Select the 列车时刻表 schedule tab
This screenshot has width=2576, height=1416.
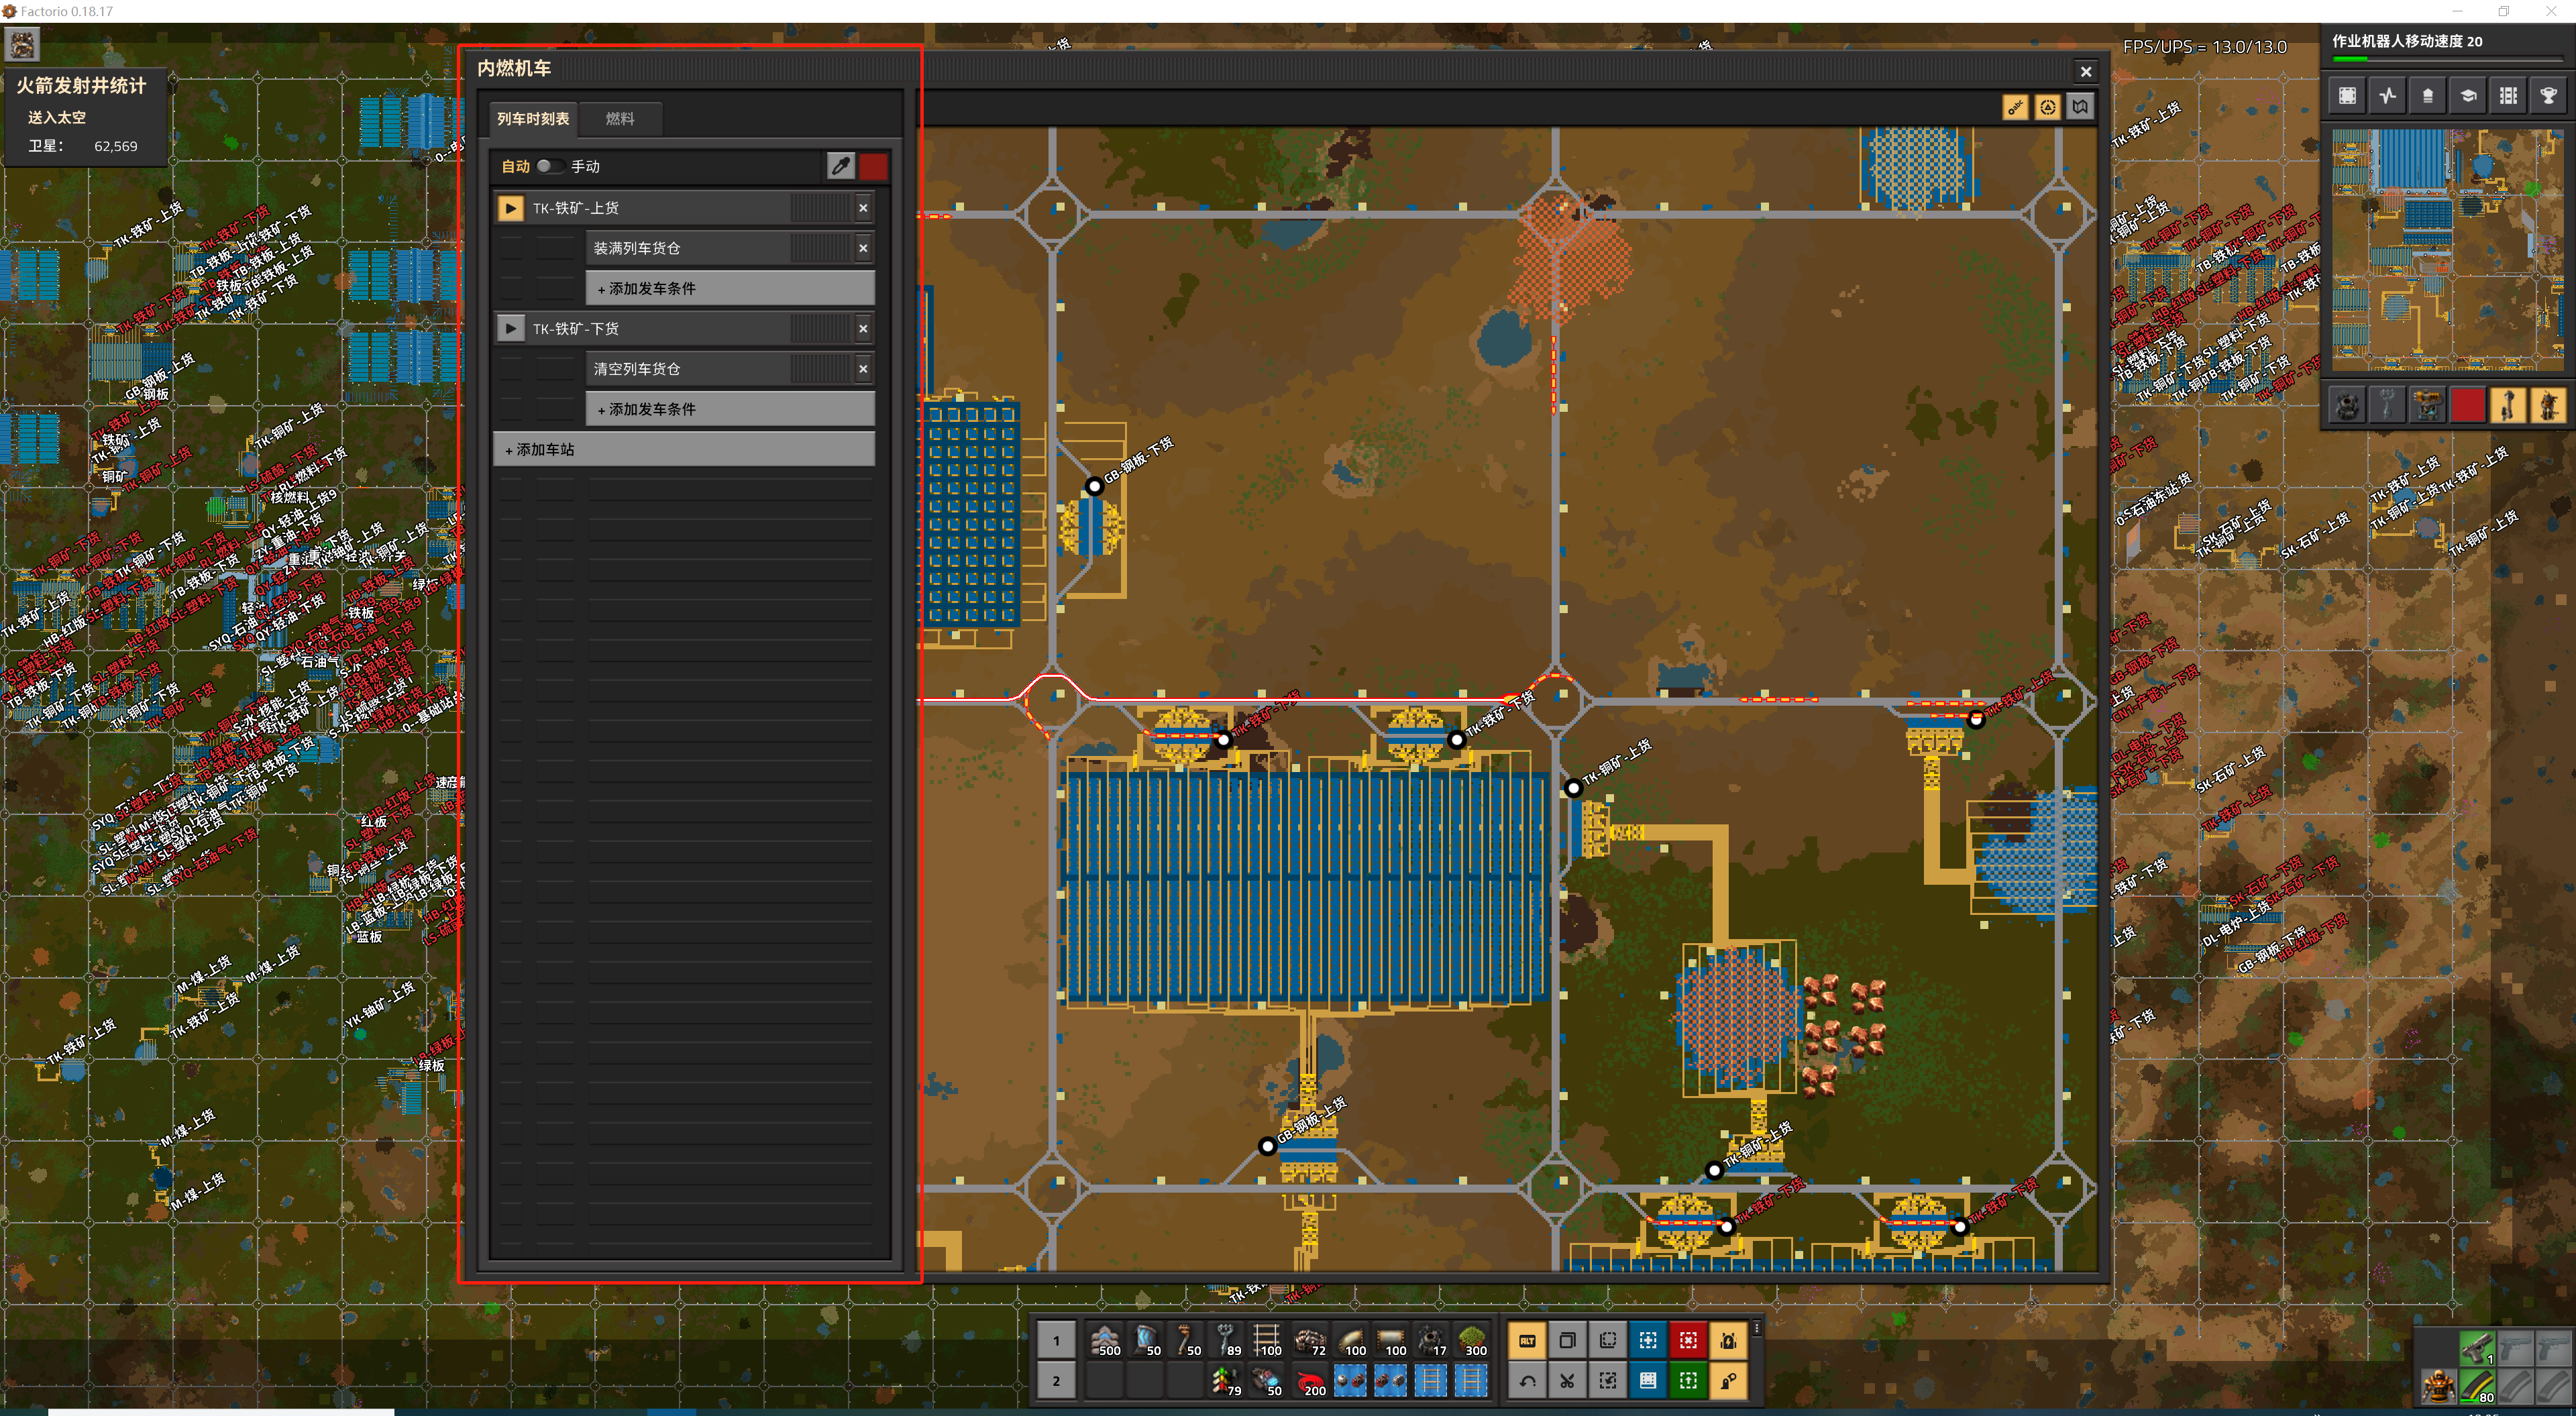(x=533, y=119)
